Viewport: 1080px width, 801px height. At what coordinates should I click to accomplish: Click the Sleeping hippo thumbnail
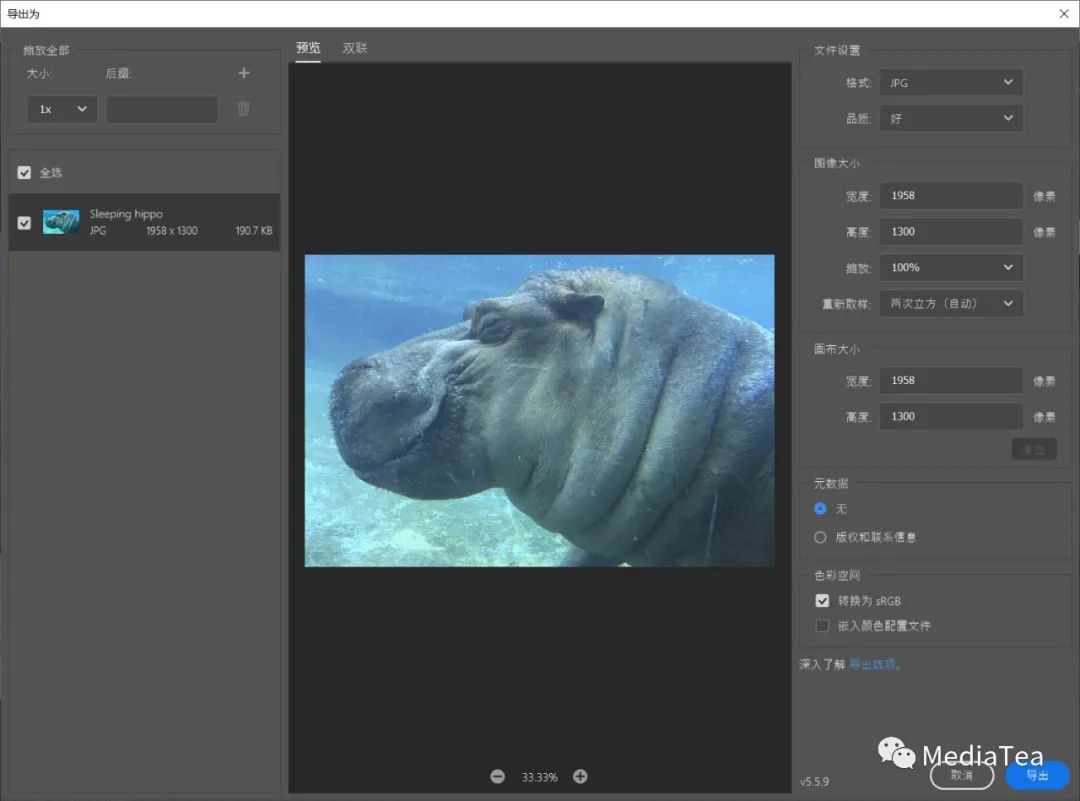pyautogui.click(x=61, y=222)
